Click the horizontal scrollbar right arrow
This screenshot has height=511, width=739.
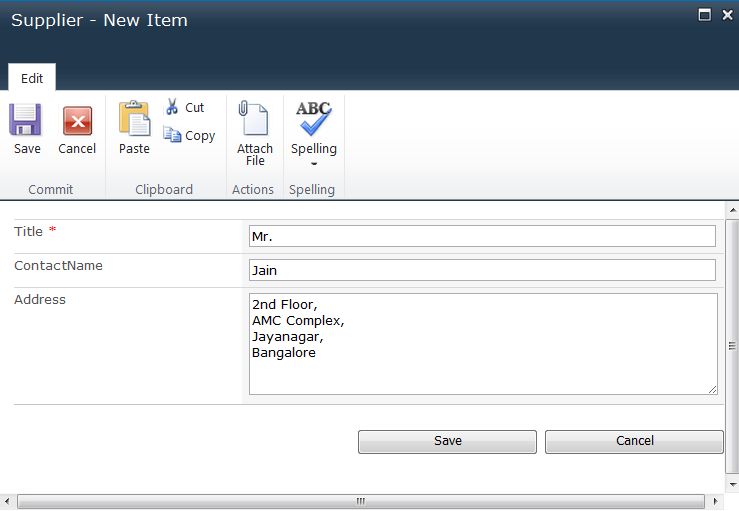click(x=715, y=501)
